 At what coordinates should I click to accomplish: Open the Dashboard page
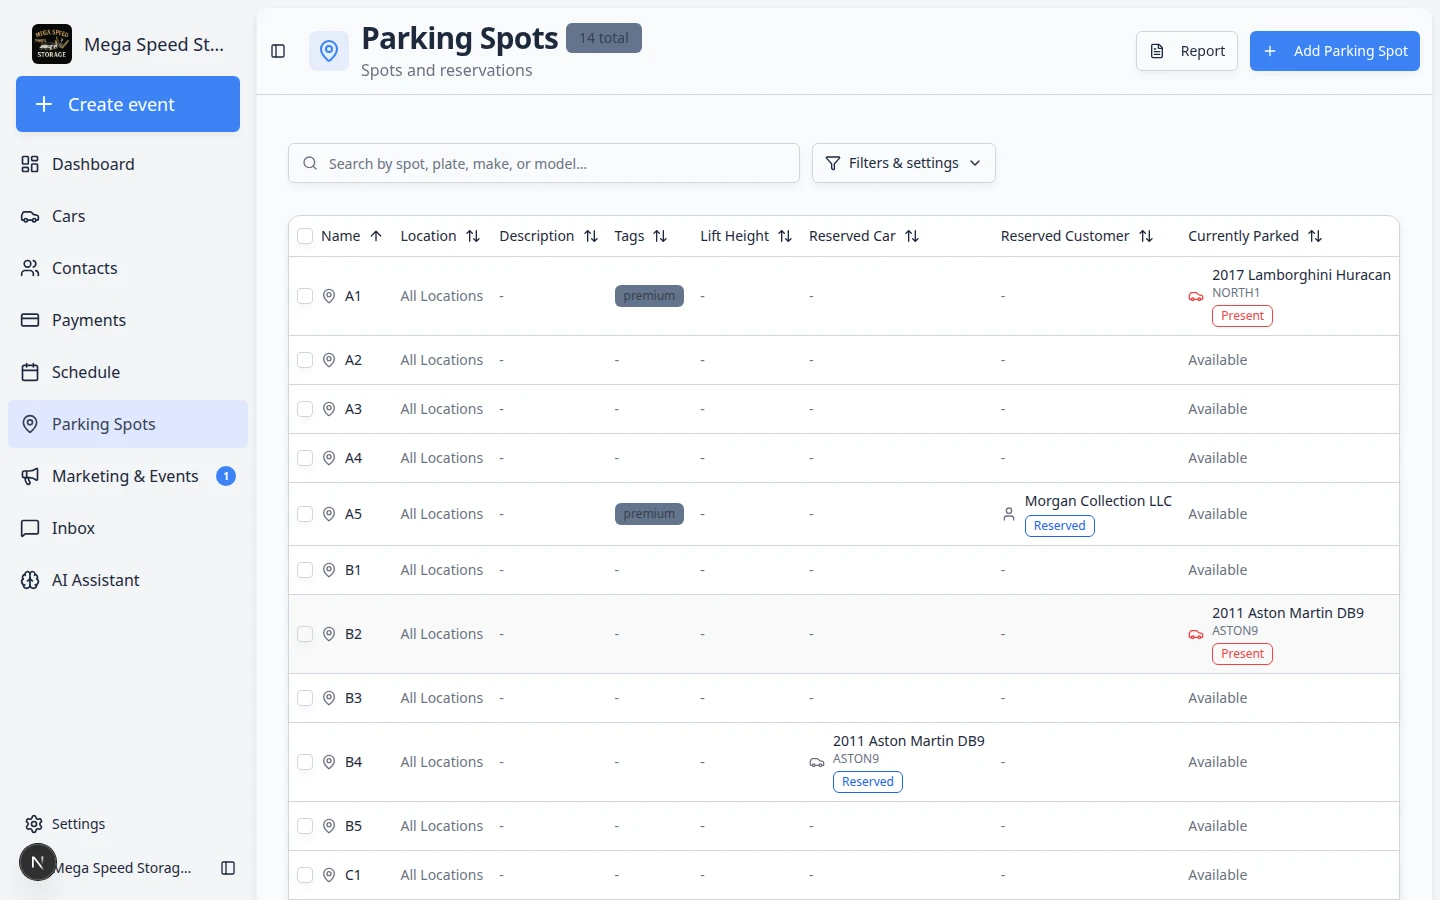coord(128,164)
